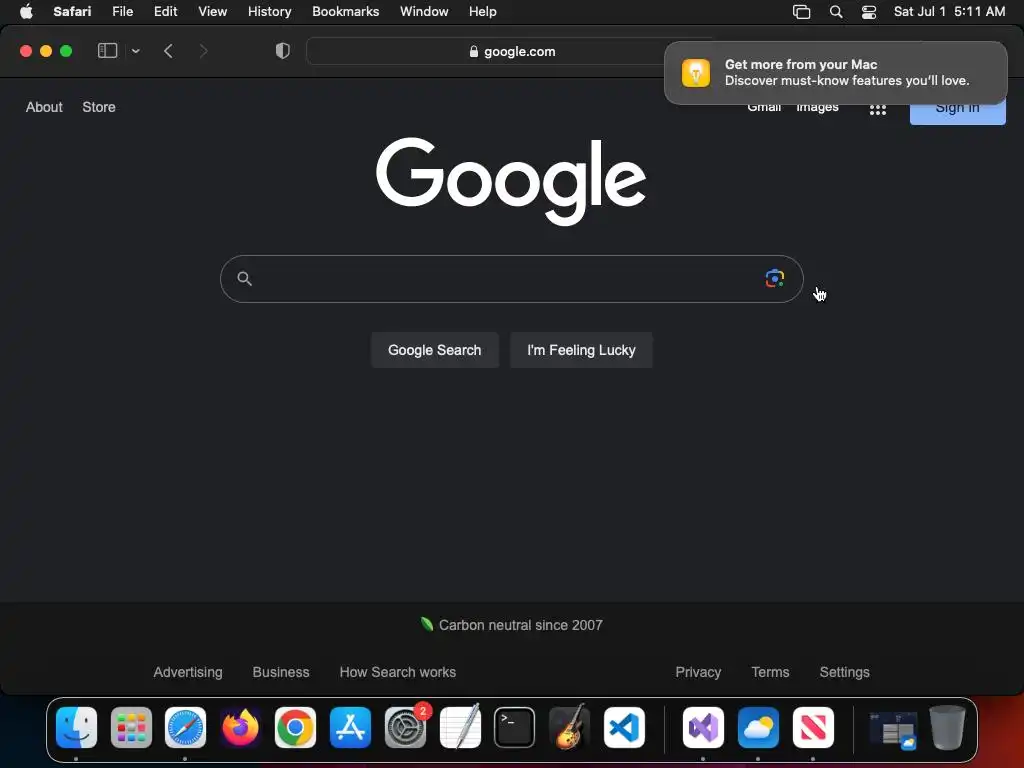Screen dimensions: 1024x768
Task: Open Spotlight search in the menu bar
Action: (835, 12)
